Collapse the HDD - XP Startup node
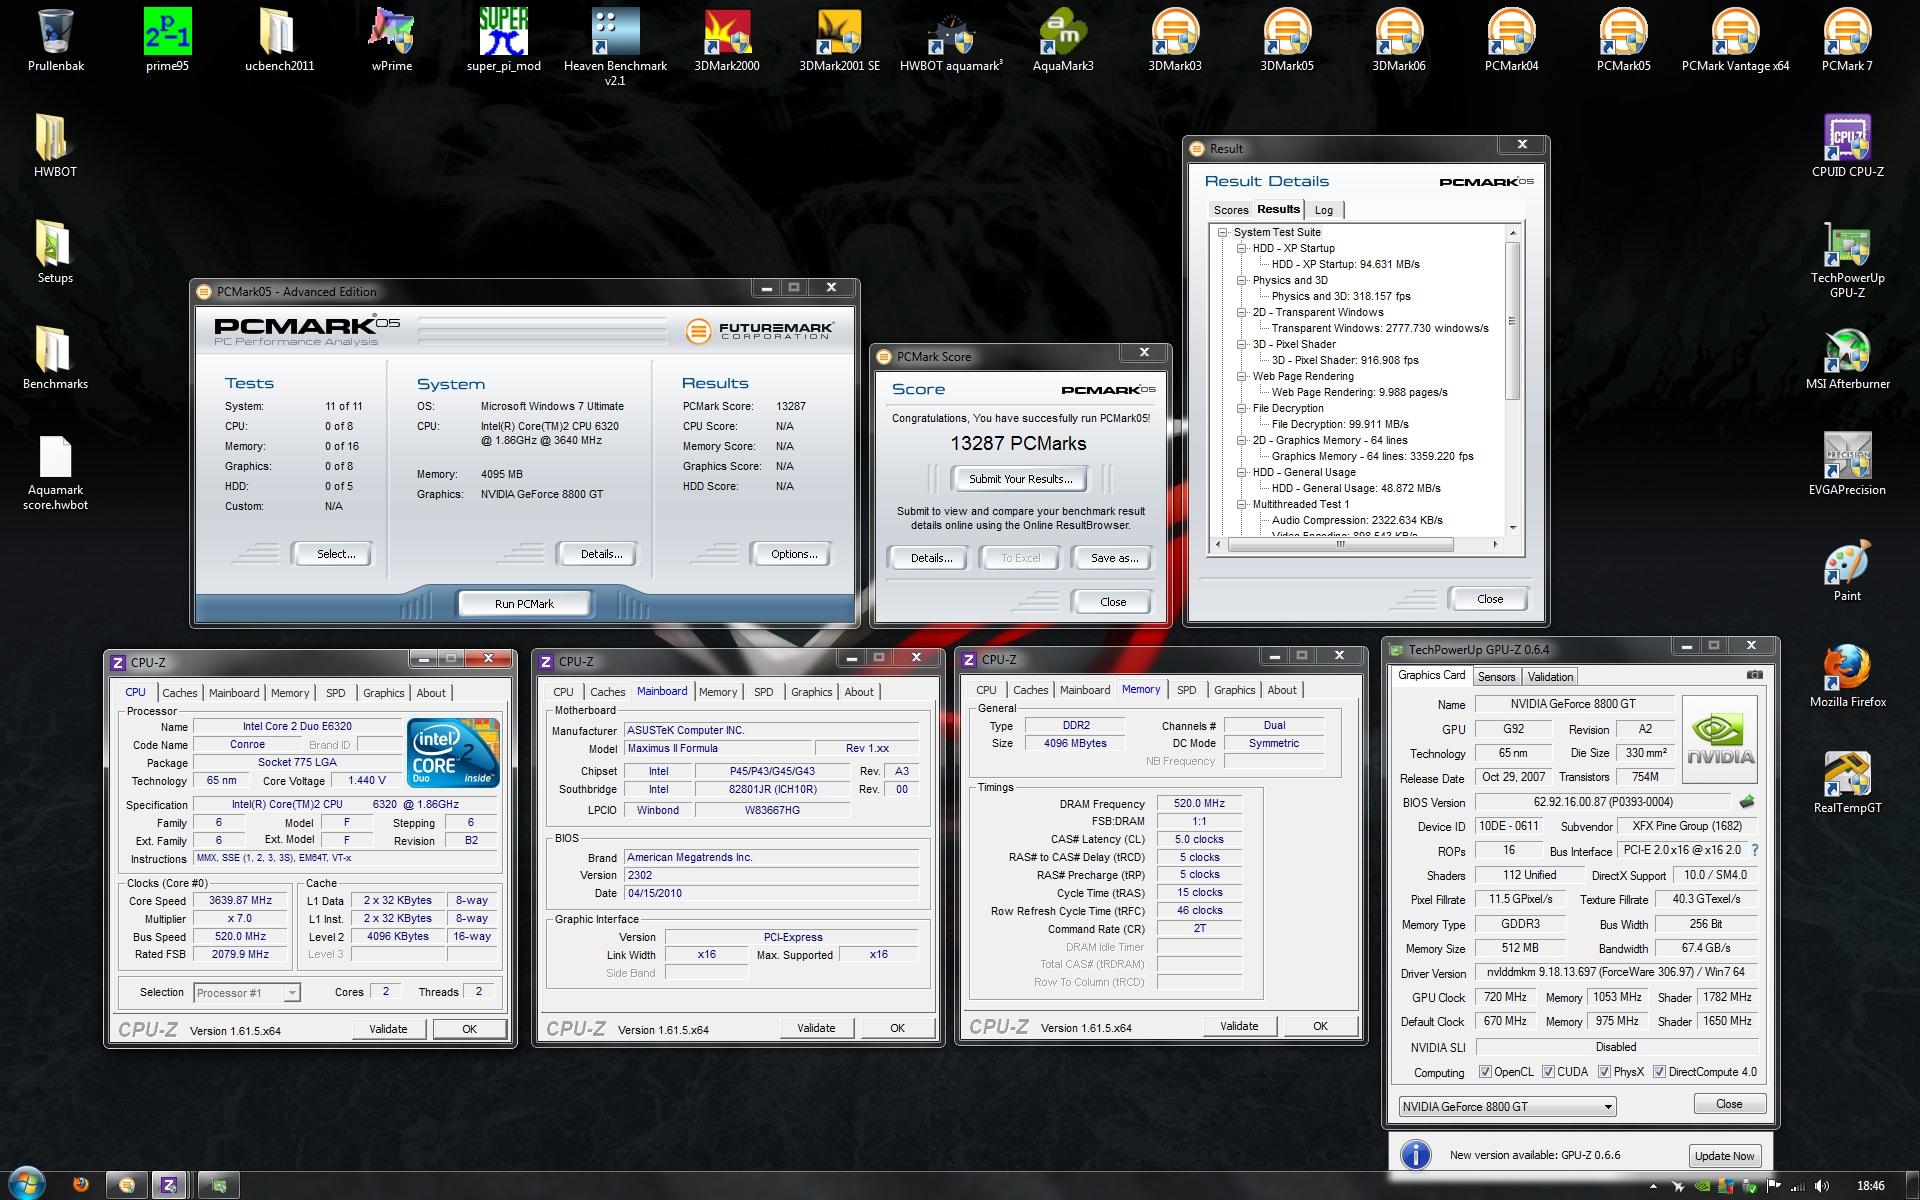Viewport: 1920px width, 1200px height. tap(1241, 248)
